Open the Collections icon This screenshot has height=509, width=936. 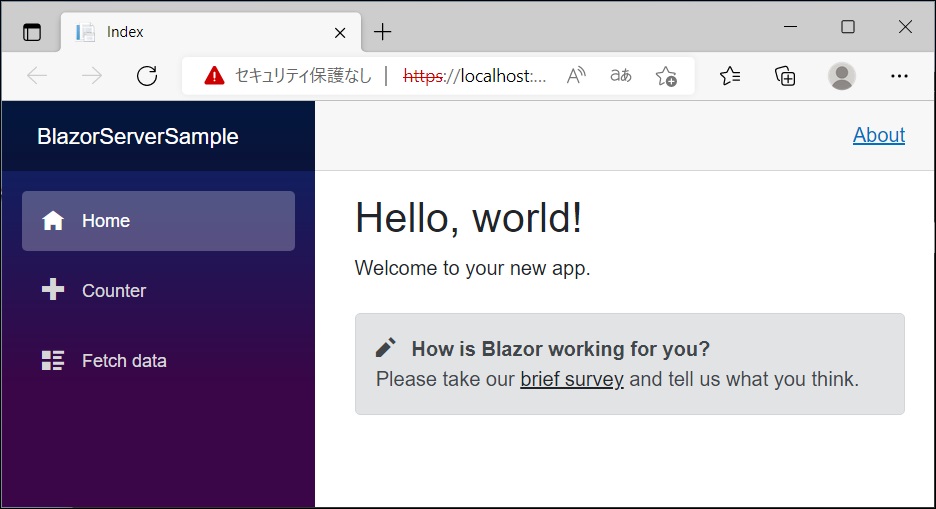785,76
